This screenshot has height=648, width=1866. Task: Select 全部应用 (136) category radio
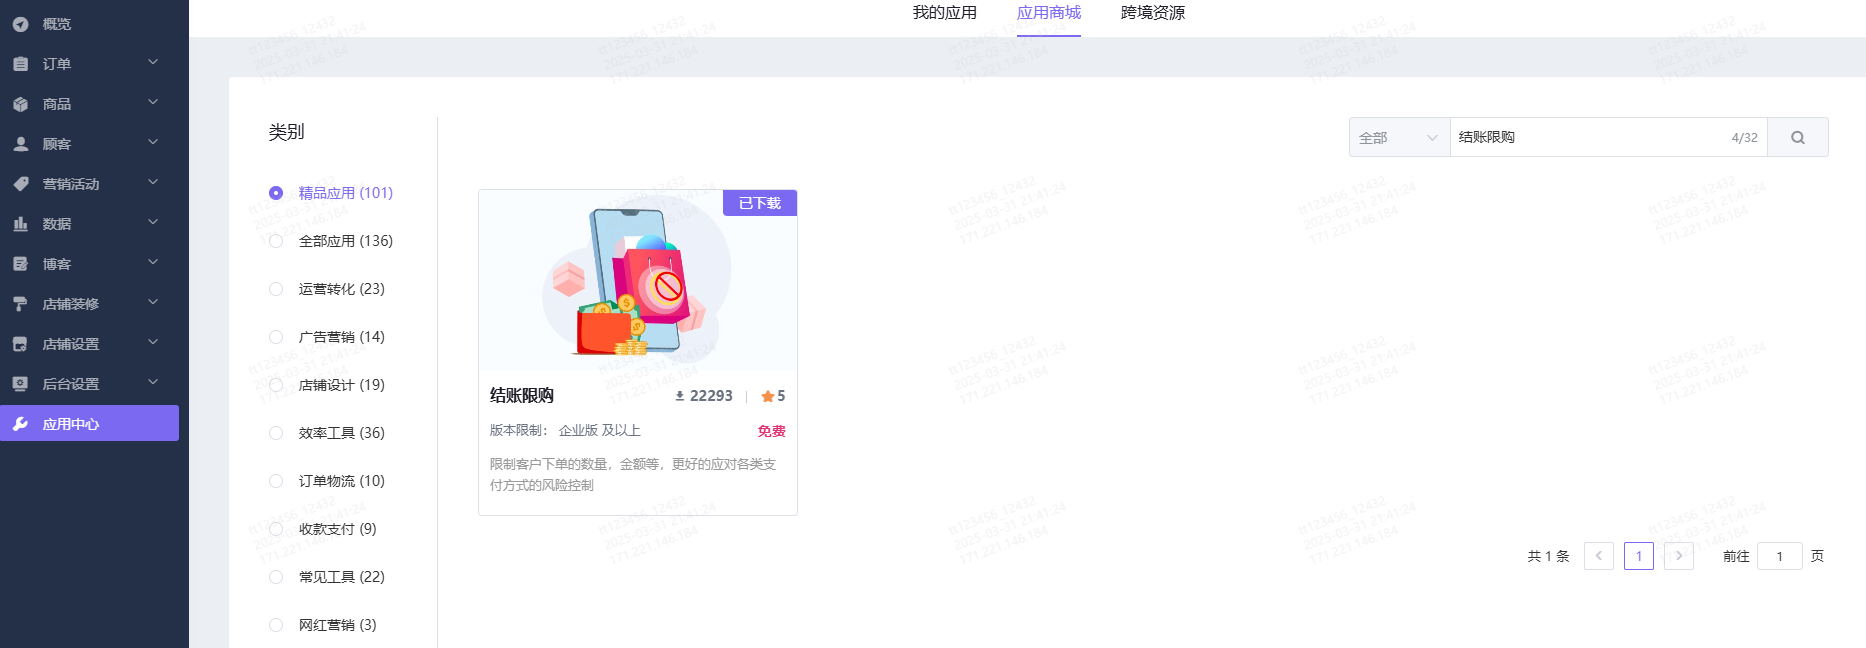click(276, 241)
